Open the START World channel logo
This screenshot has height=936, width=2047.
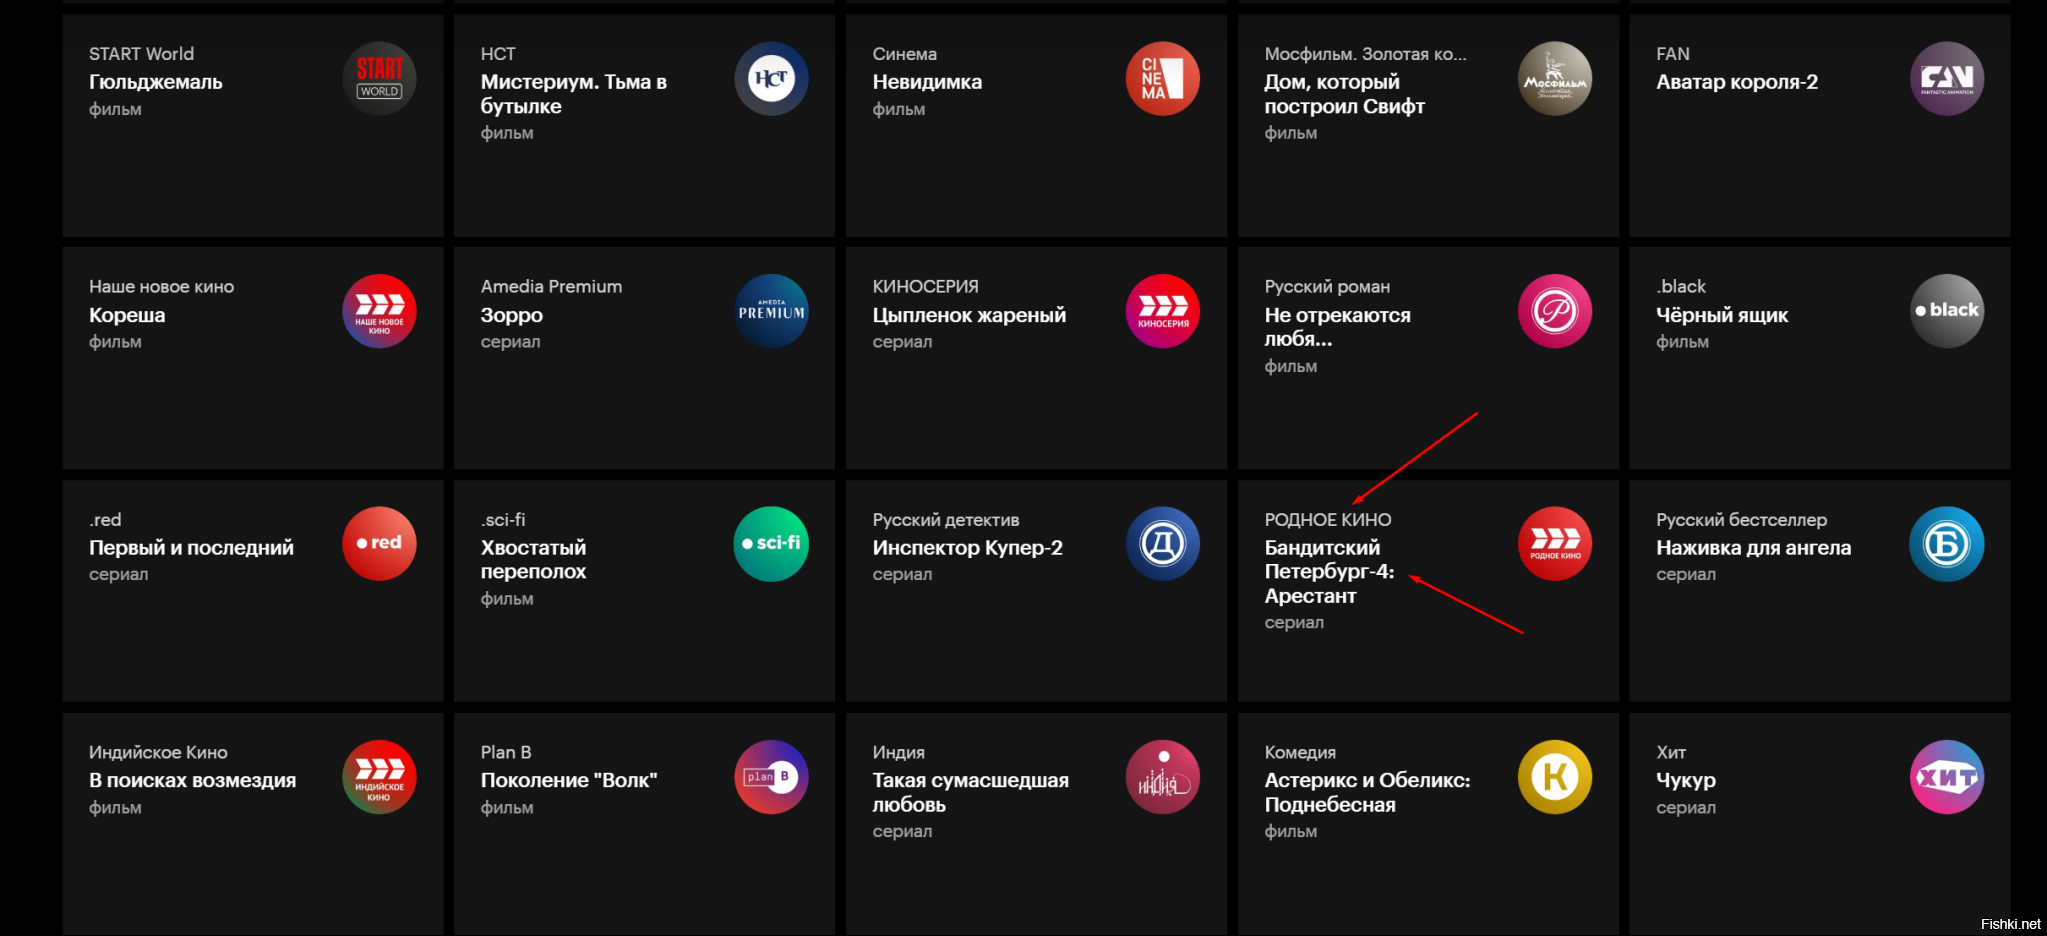tap(379, 78)
